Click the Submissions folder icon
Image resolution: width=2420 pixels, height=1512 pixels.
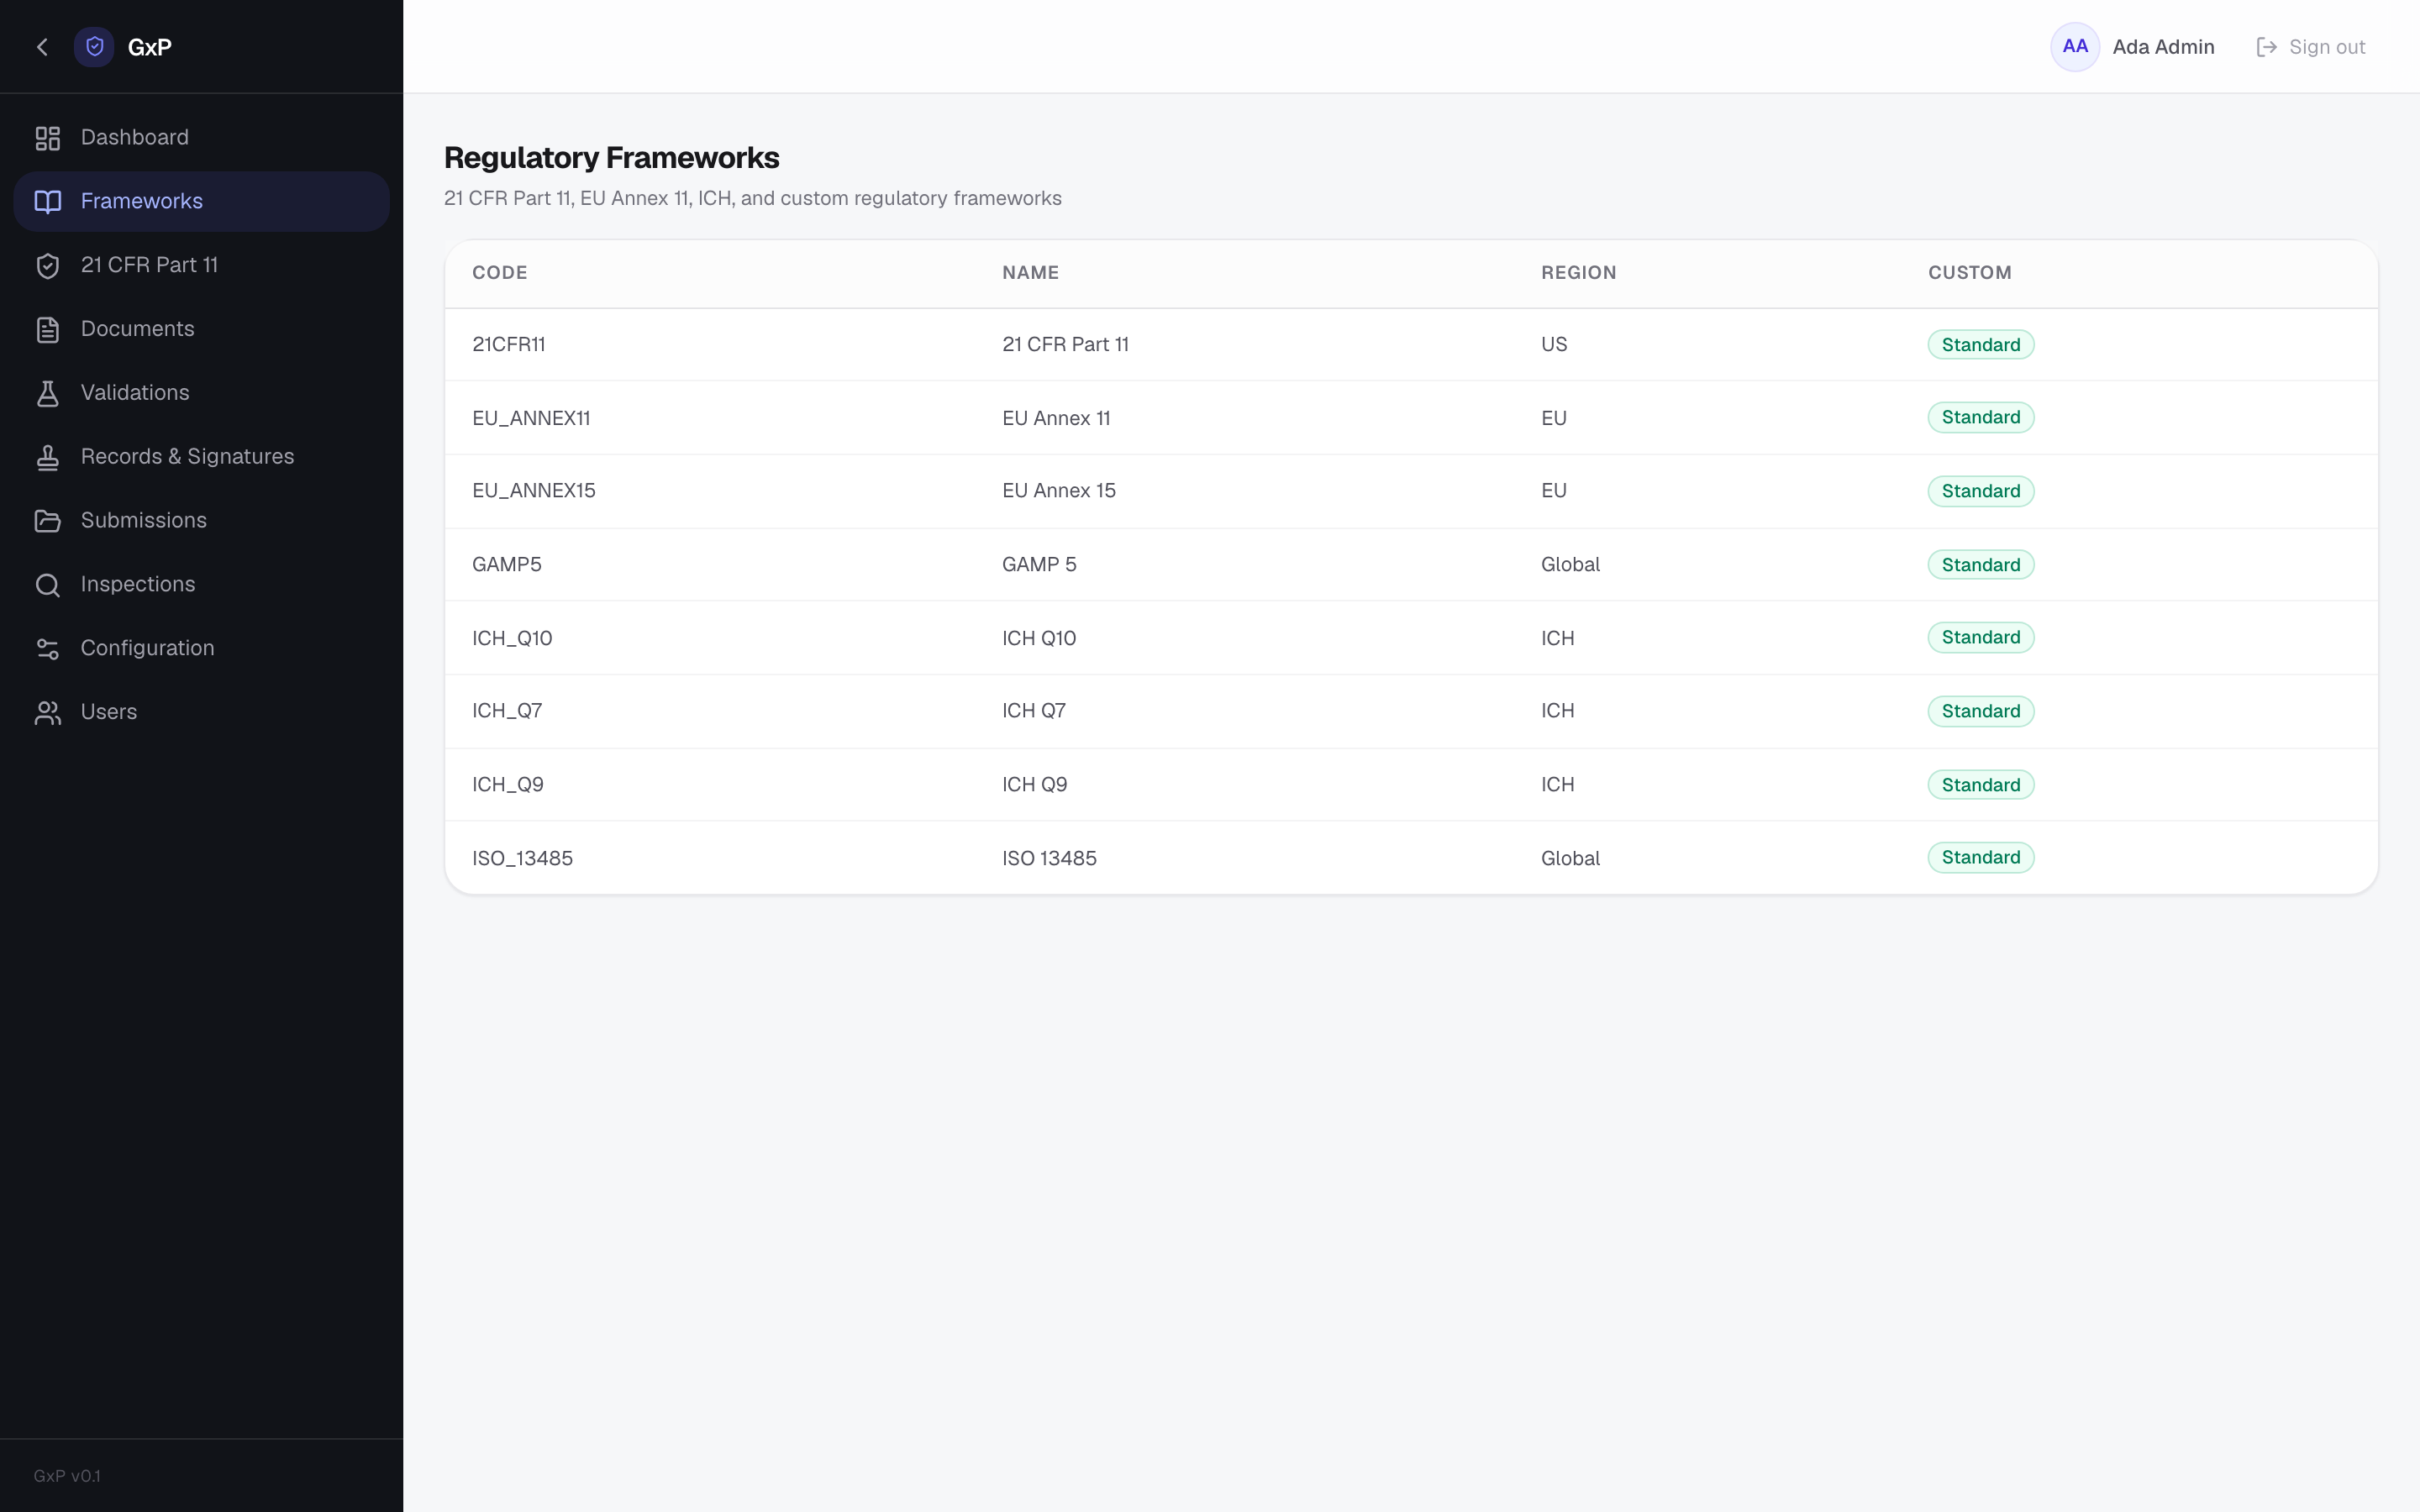[48, 521]
